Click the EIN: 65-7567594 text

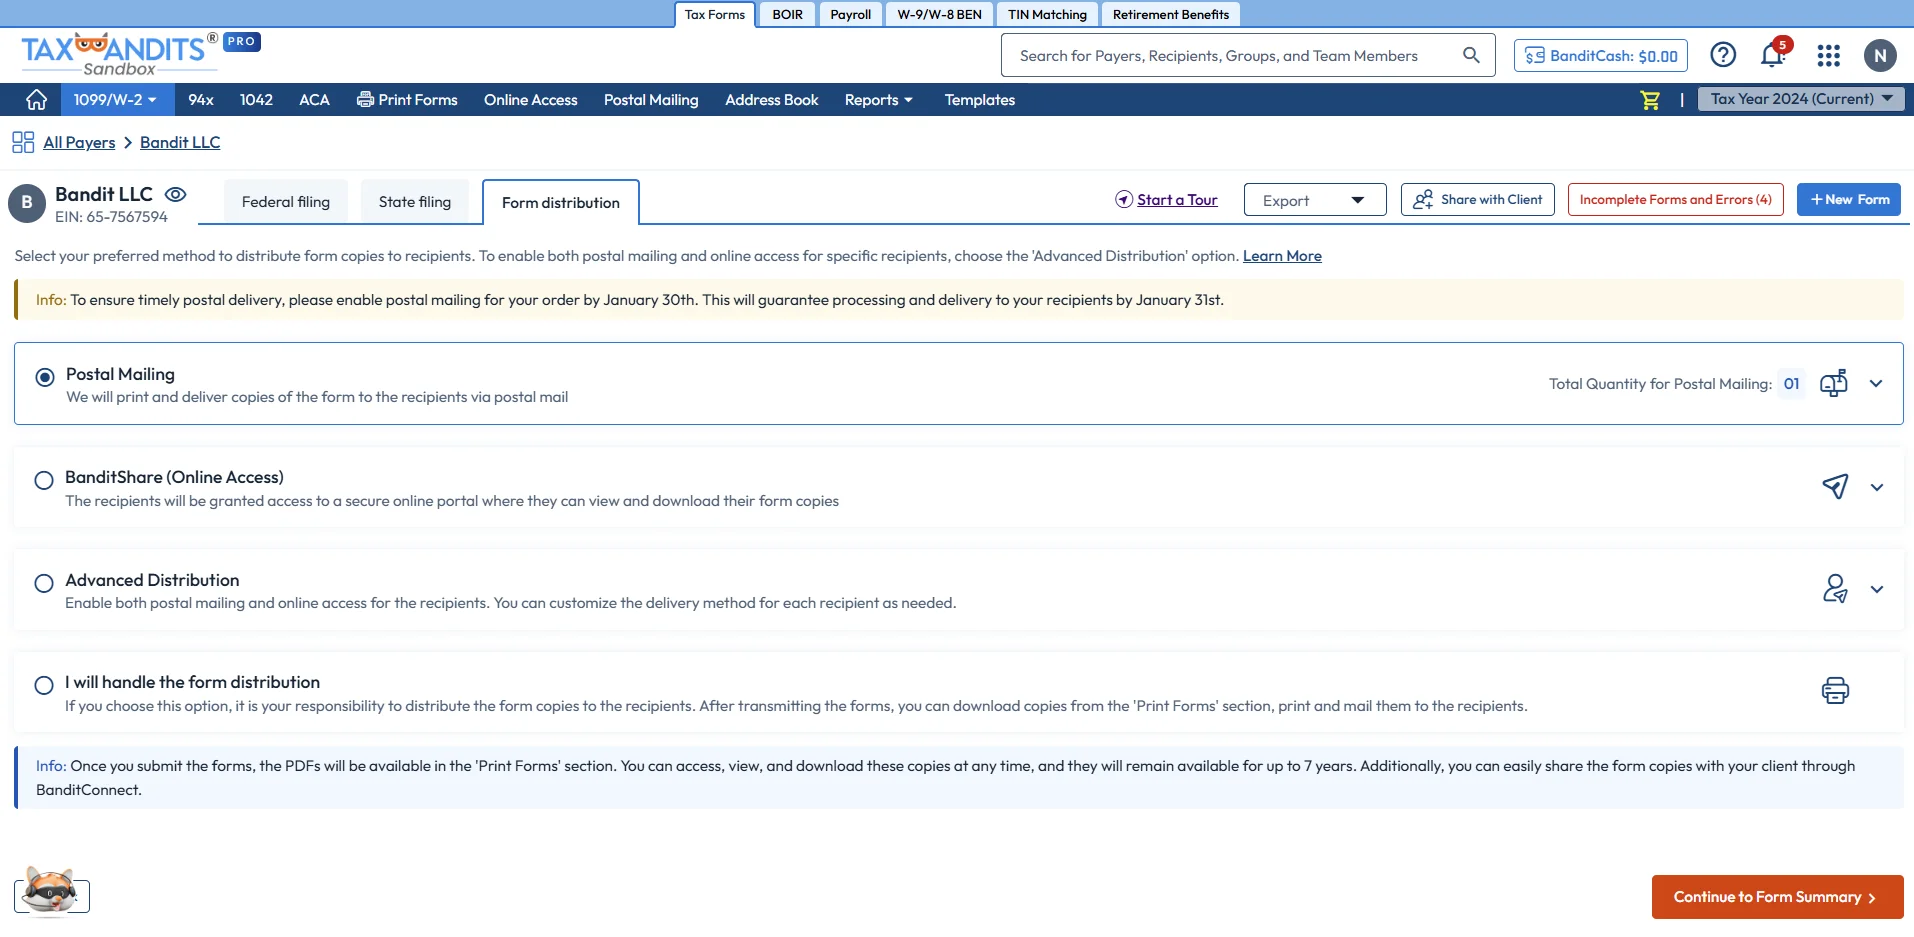(x=111, y=217)
